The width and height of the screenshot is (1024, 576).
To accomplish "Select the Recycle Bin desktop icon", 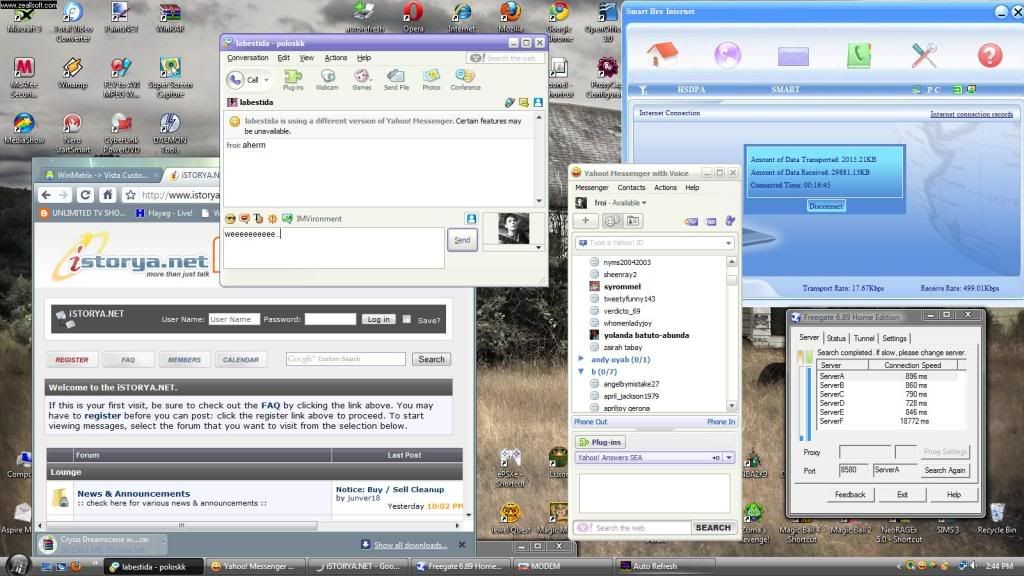I will [996, 519].
